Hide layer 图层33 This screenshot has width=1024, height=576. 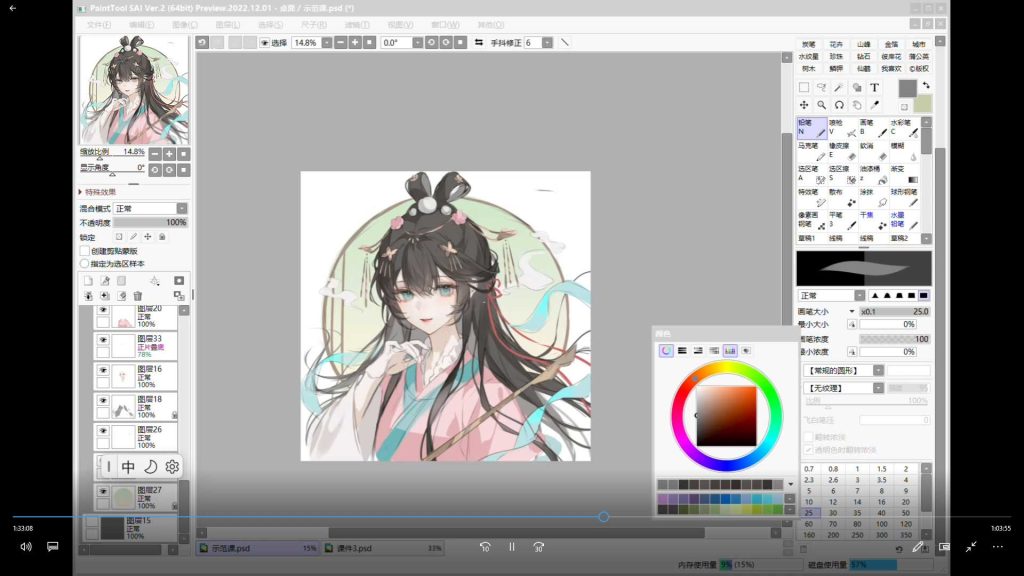tap(103, 340)
